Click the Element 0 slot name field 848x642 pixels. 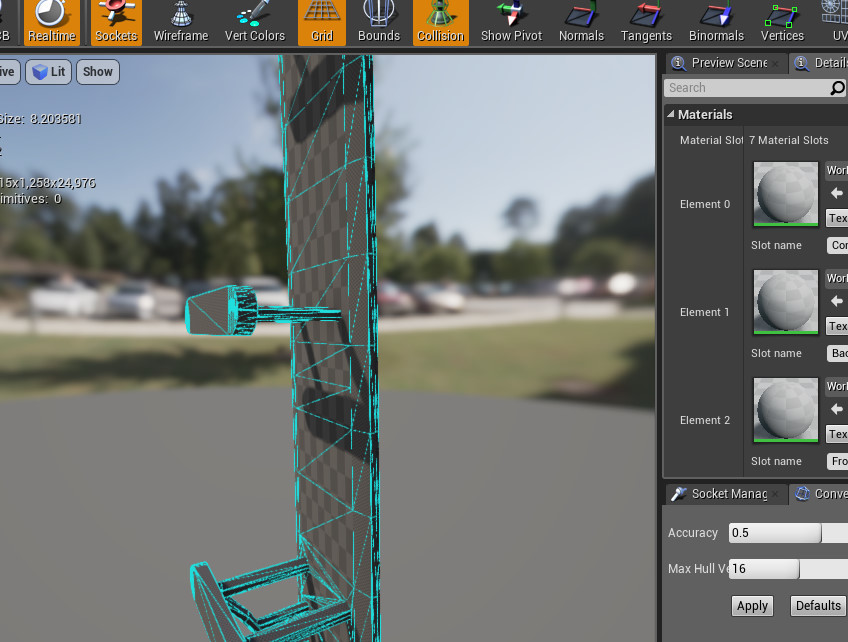pos(838,245)
